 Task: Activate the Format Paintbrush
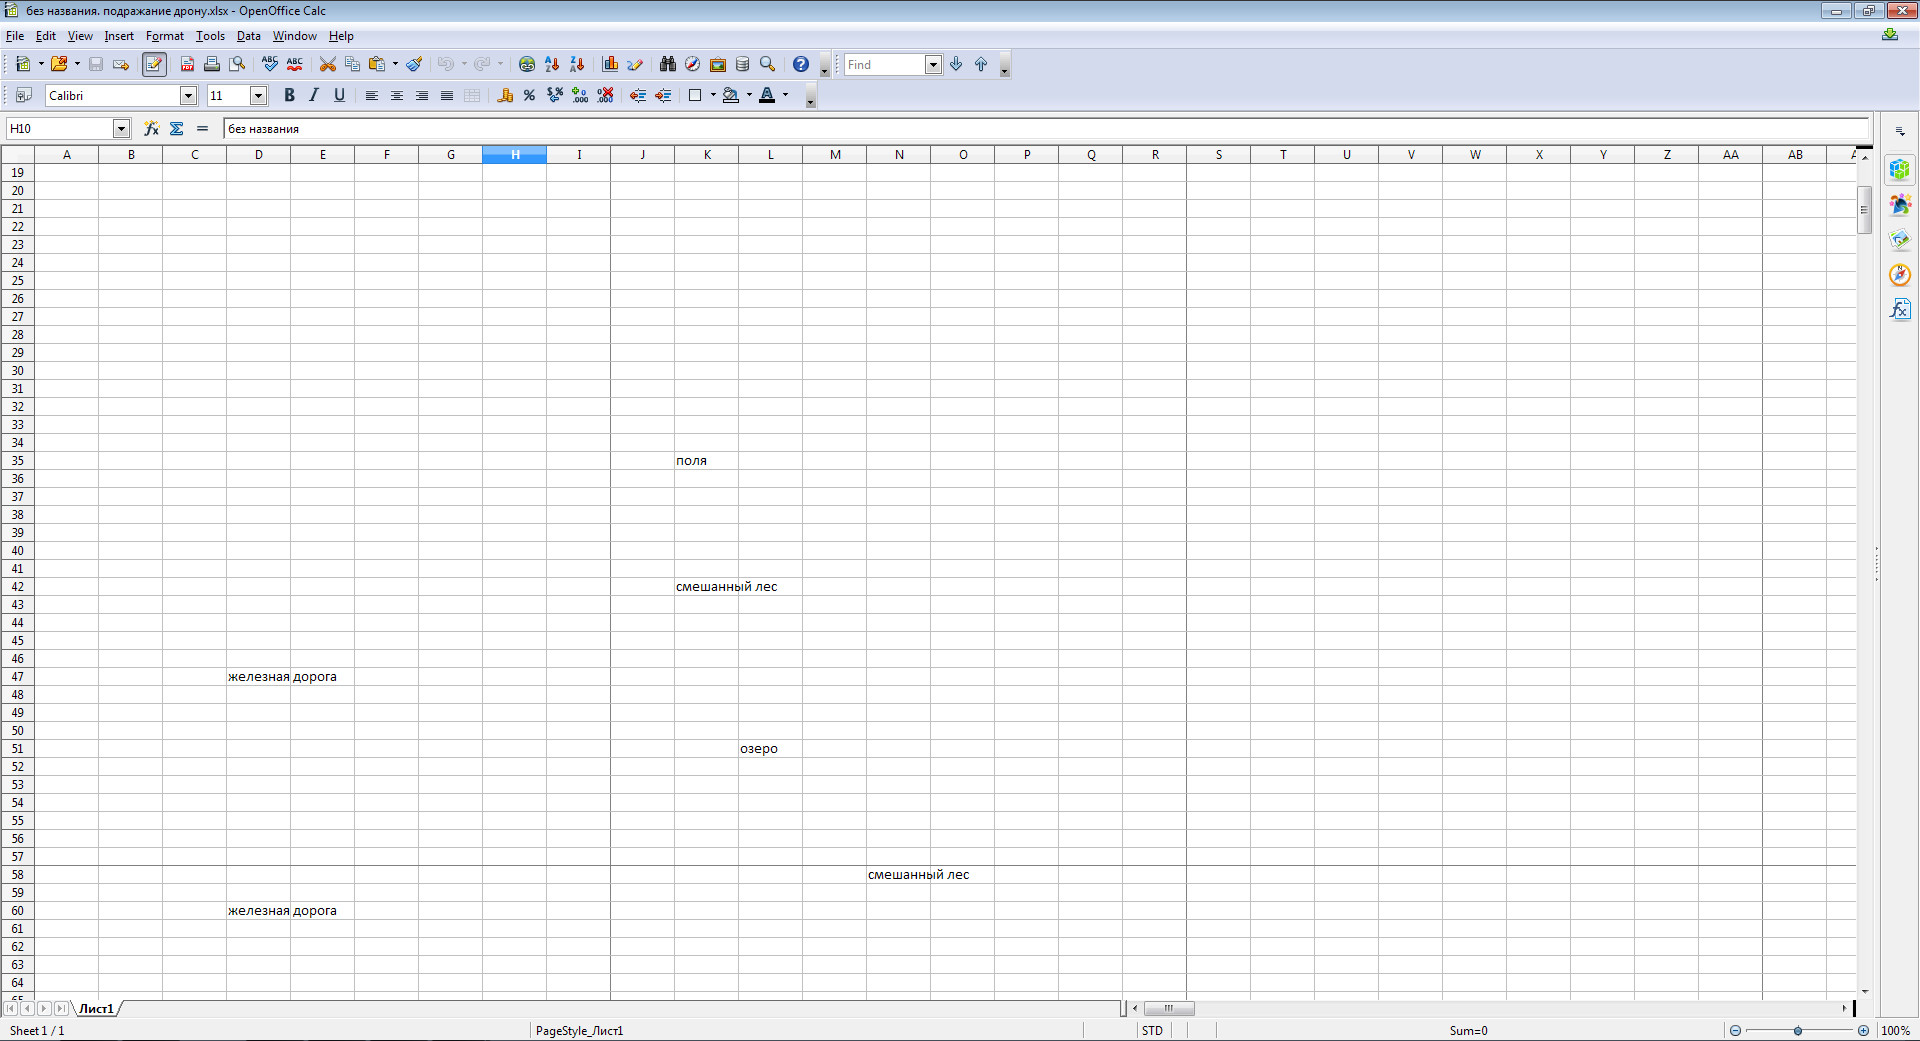pyautogui.click(x=414, y=64)
